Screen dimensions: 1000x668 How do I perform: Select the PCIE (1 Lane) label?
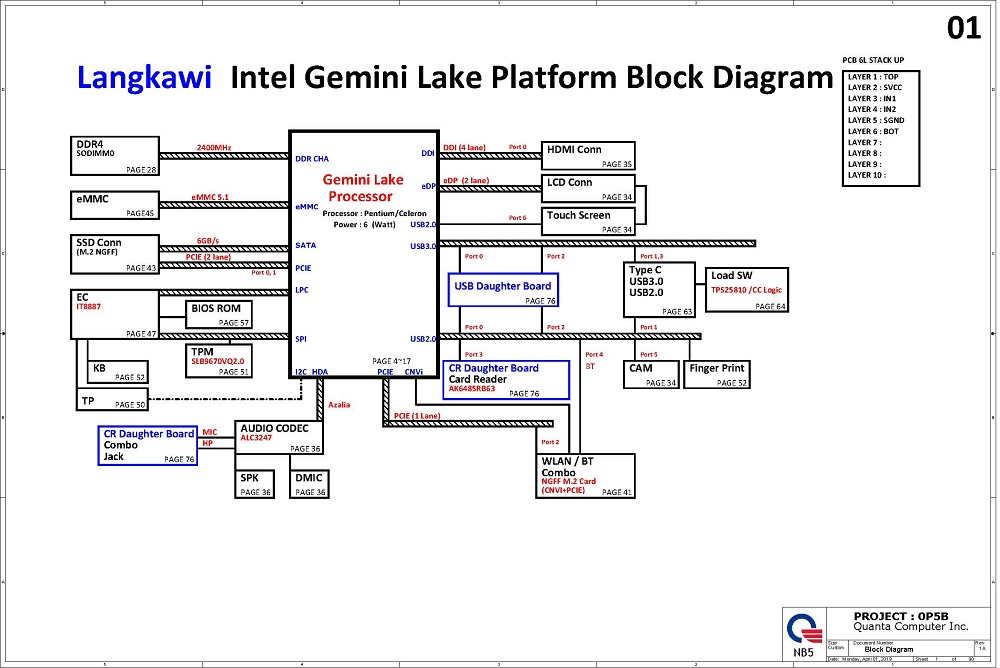coord(417,416)
